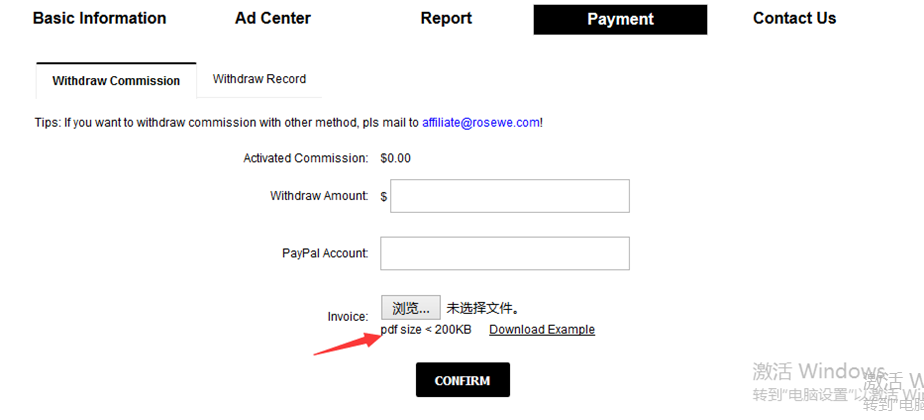Open the Contact Us page
This screenshot has width=924, height=420.
tap(794, 18)
